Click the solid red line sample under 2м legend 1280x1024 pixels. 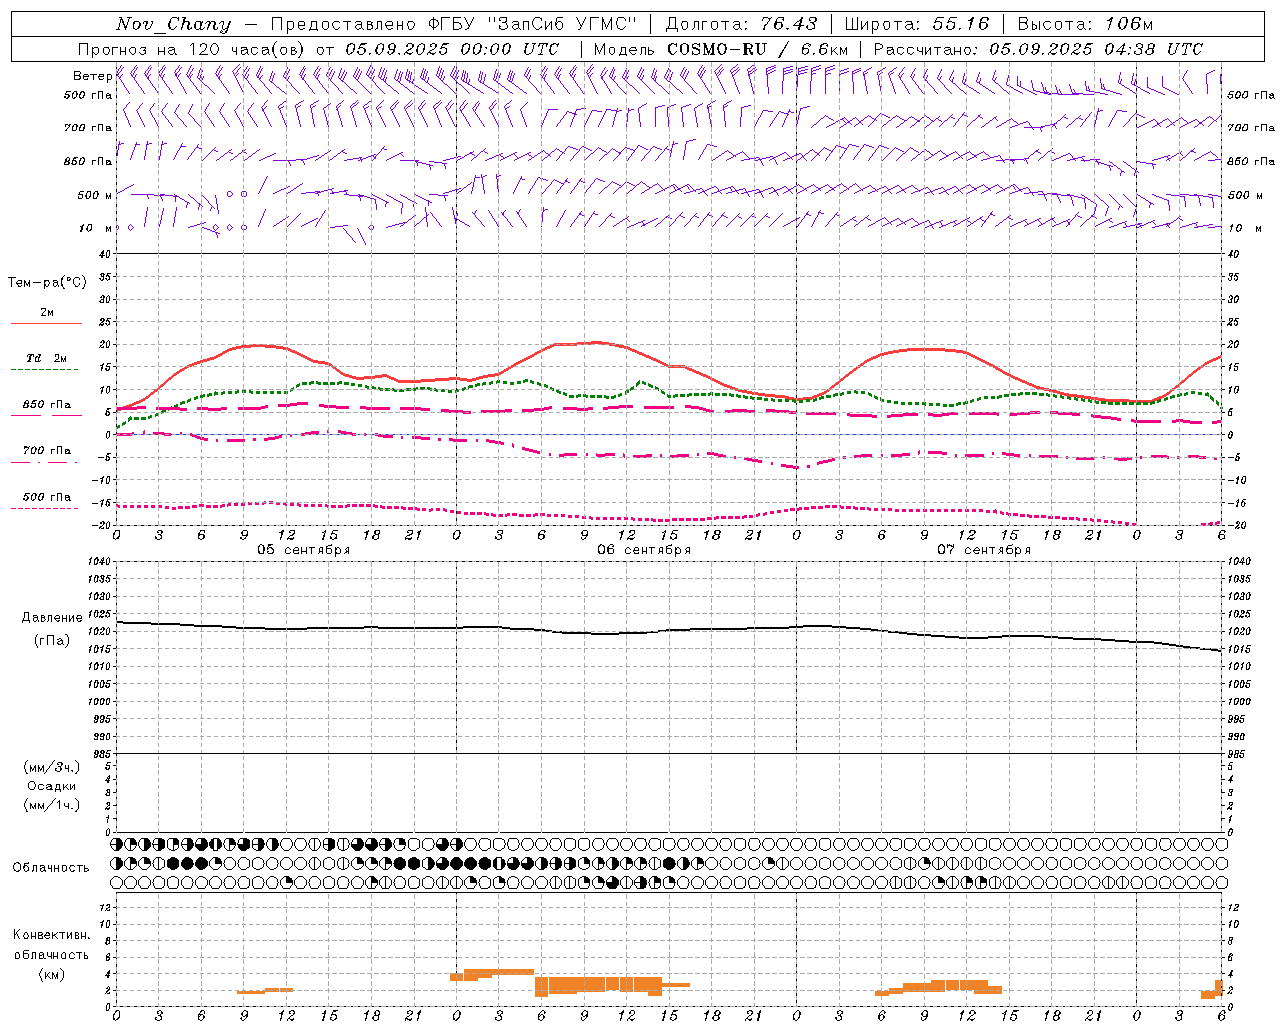[46, 324]
